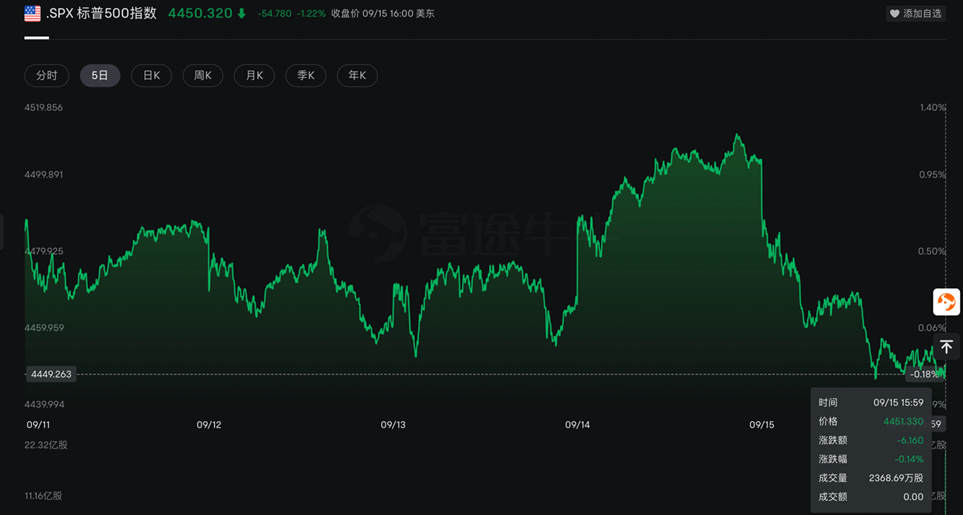This screenshot has width=963, height=515.
Task: Switch to 日K daily candlestick tab
Action: (152, 76)
